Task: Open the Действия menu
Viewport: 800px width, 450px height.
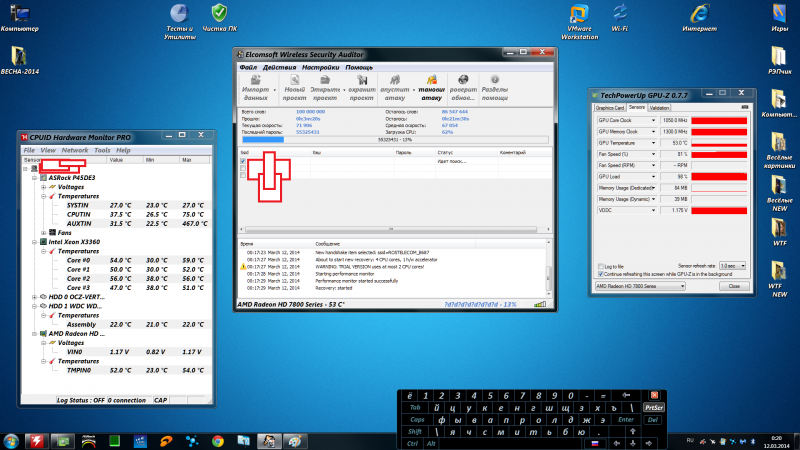Action: (279, 67)
